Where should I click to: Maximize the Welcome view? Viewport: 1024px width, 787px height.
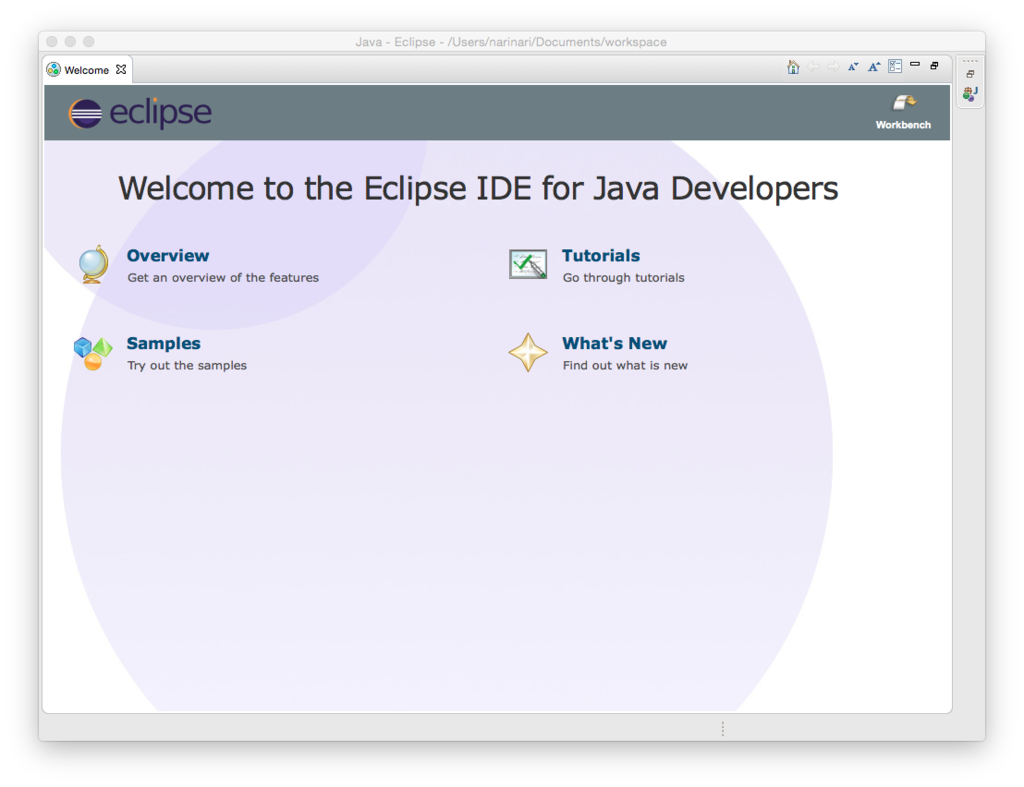[x=935, y=66]
